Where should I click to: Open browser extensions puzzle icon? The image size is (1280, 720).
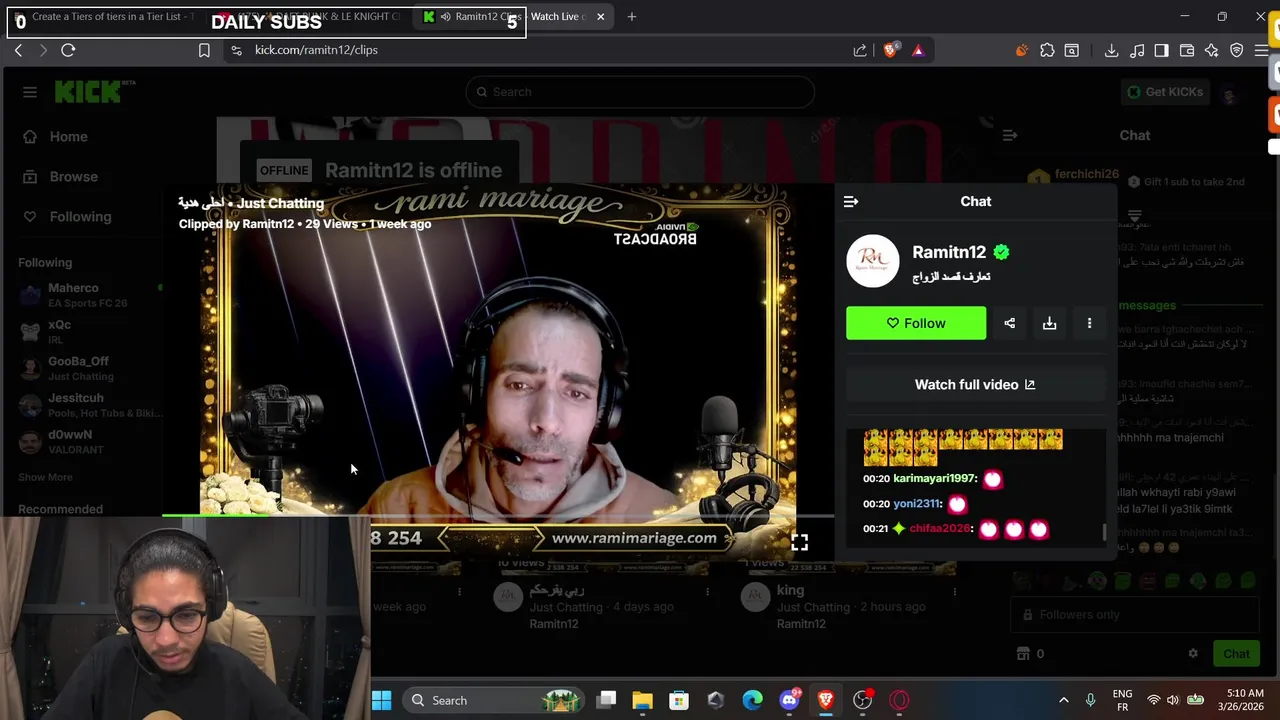(1047, 50)
